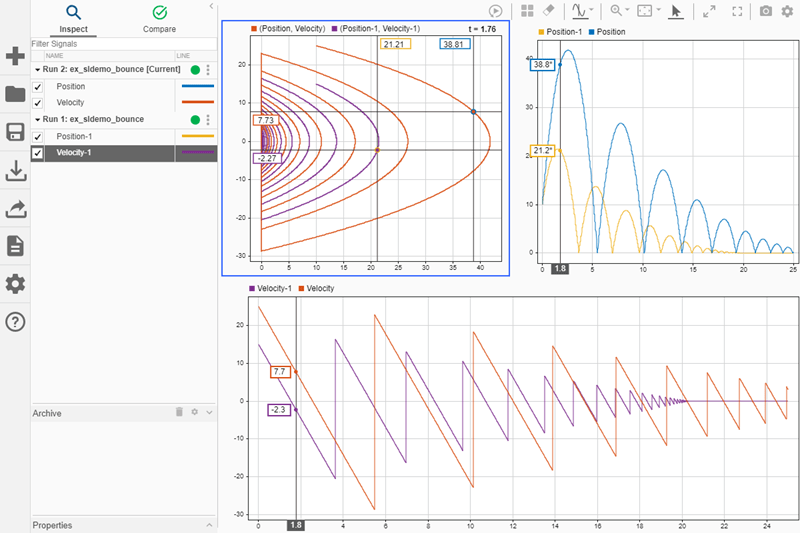Open Run 1 three-dot options menu

pyautogui.click(x=208, y=119)
